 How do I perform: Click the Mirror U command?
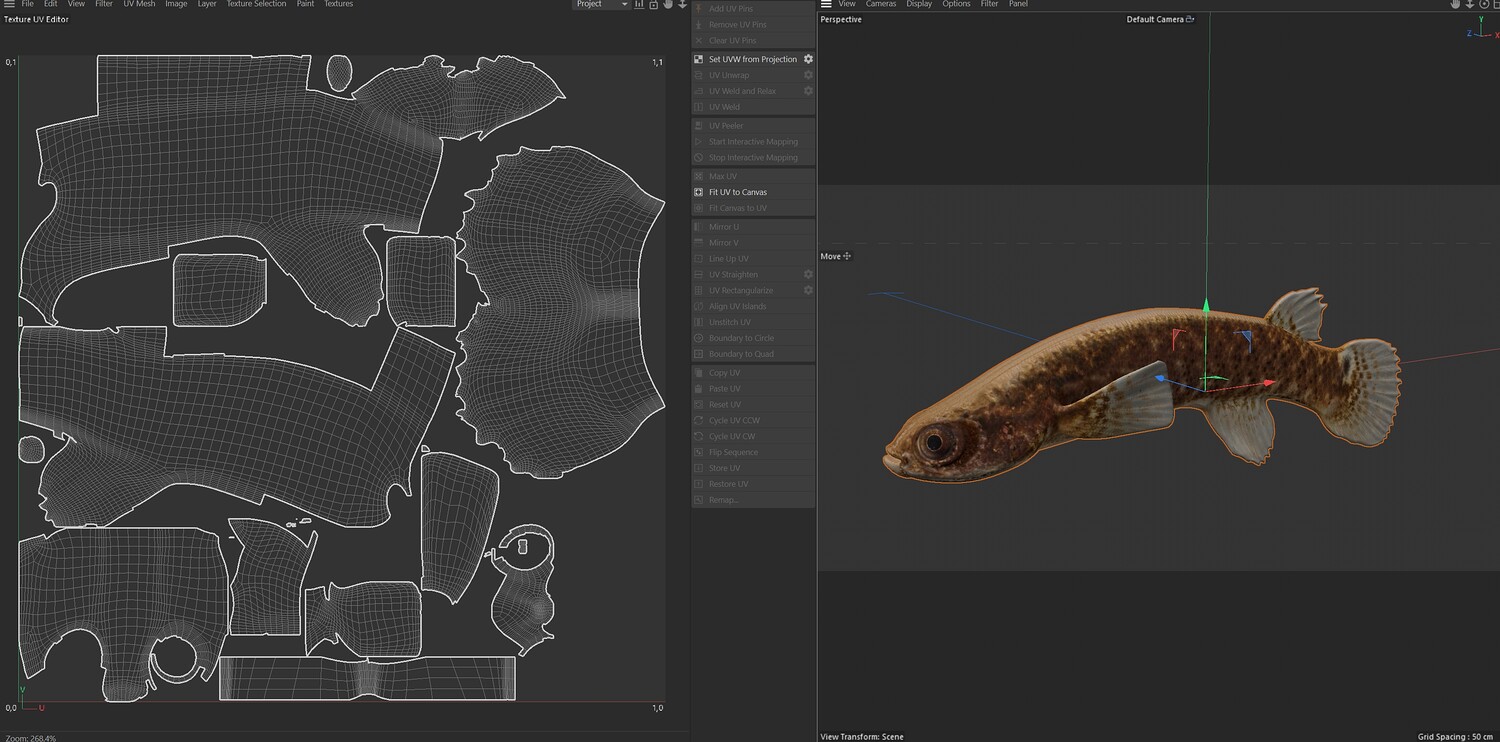click(753, 227)
